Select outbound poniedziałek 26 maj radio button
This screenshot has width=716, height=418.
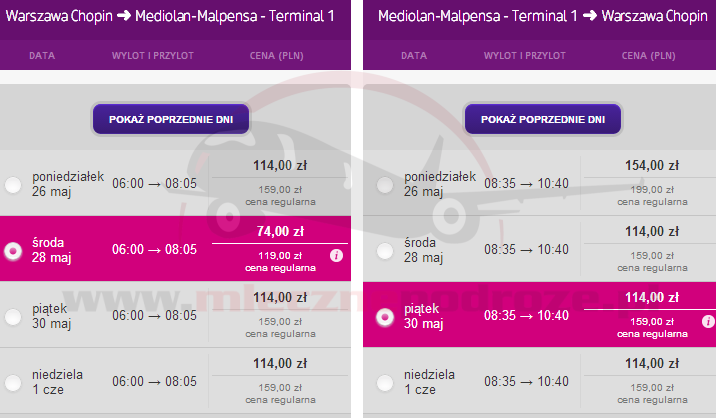click(13, 185)
